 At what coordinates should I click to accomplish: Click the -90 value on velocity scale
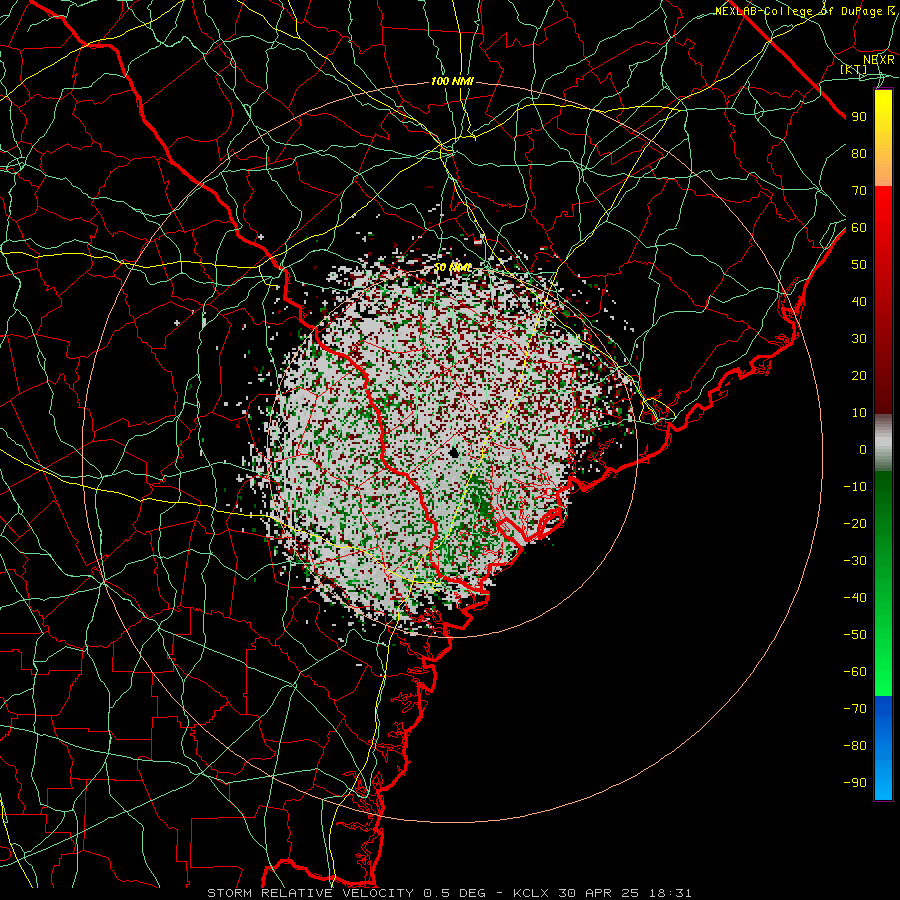(855, 783)
